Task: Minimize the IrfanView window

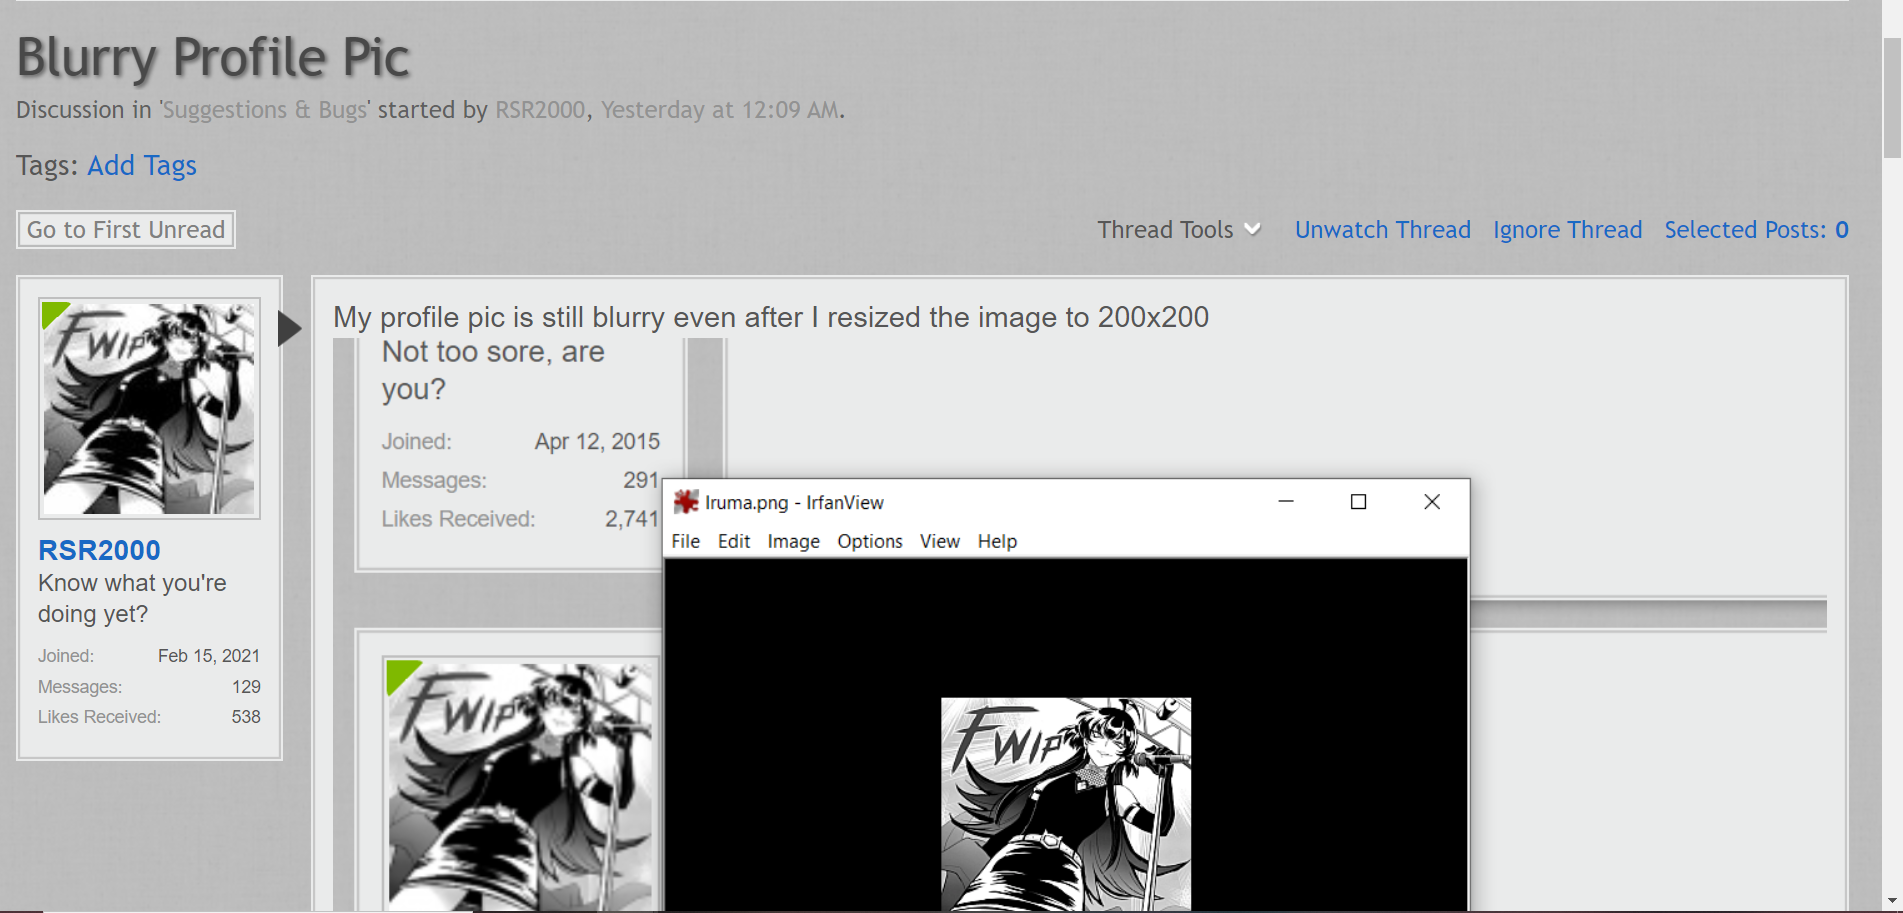Action: [1286, 502]
